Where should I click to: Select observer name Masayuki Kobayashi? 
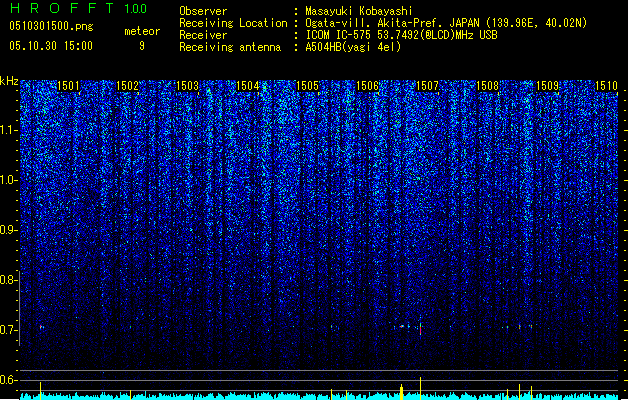359,11
